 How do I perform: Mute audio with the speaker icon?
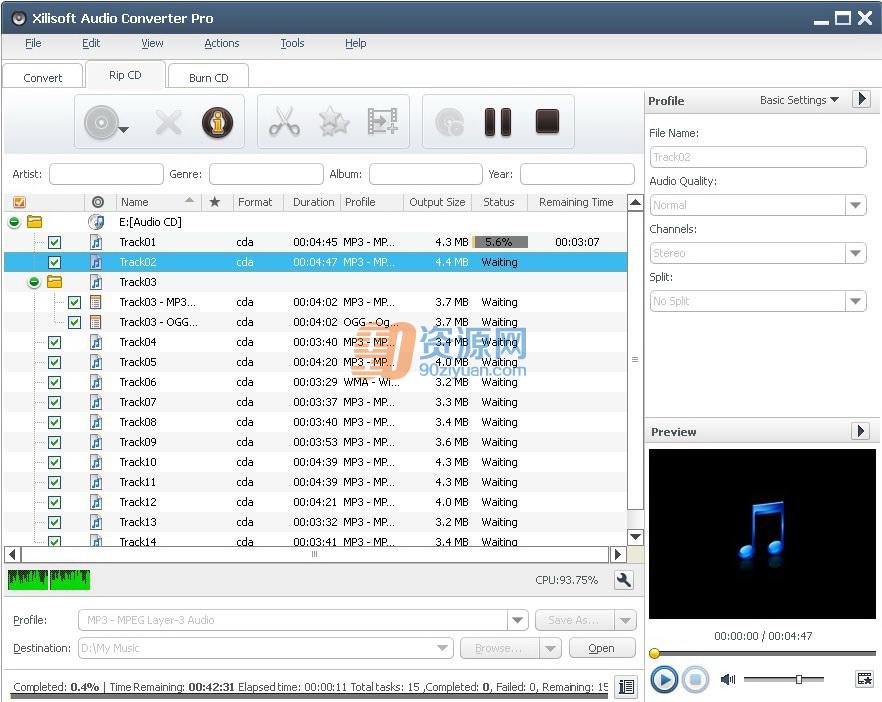pos(728,680)
